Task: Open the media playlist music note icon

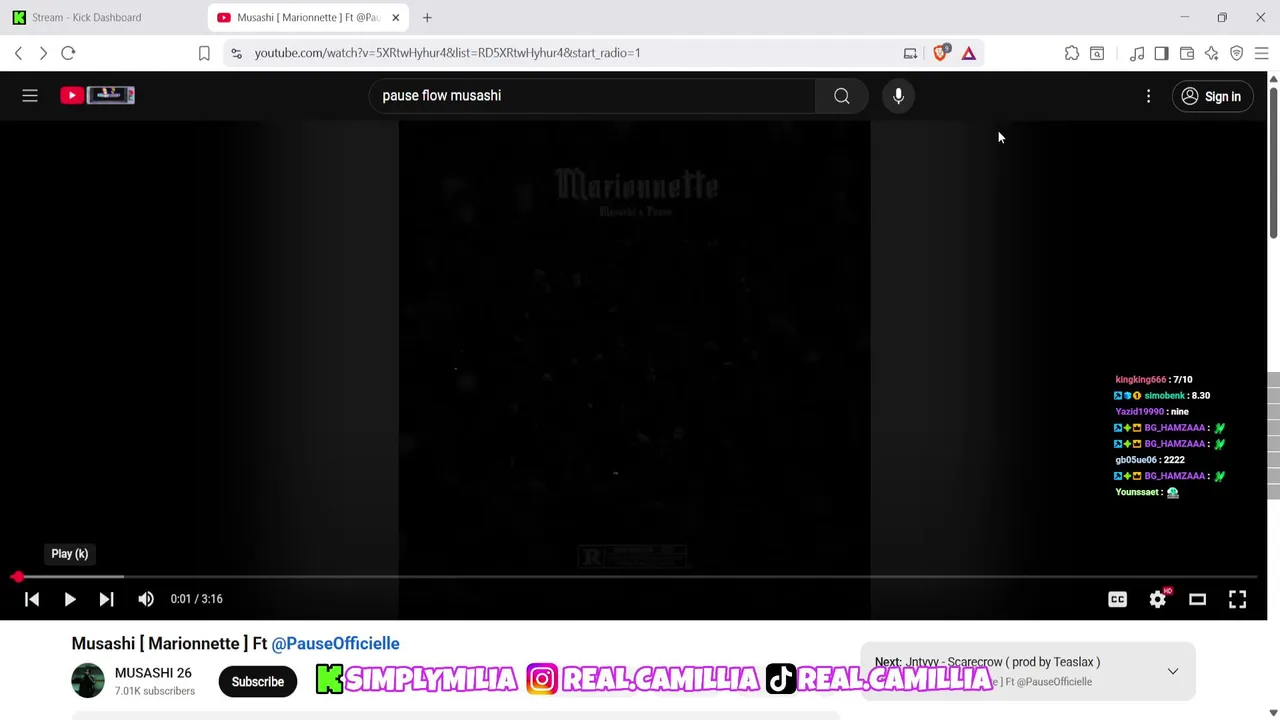Action: 1137,53
